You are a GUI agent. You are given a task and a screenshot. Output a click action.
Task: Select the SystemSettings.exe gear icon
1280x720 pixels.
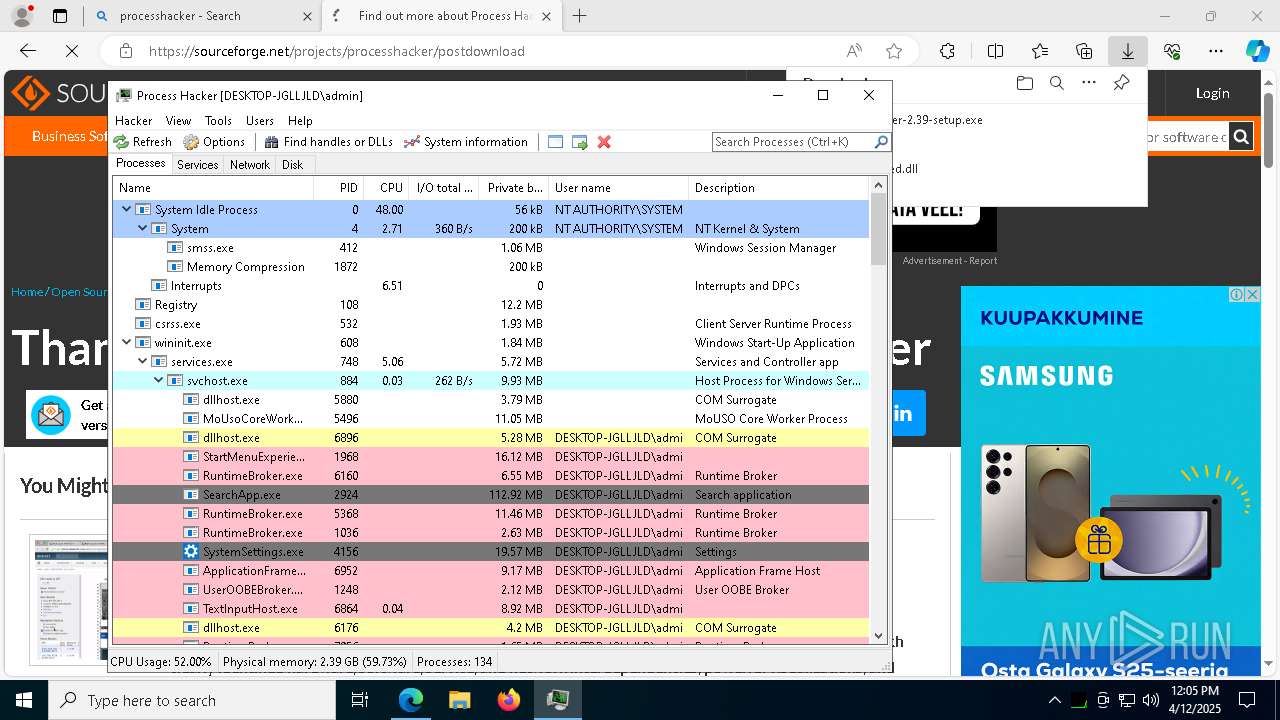tap(191, 552)
